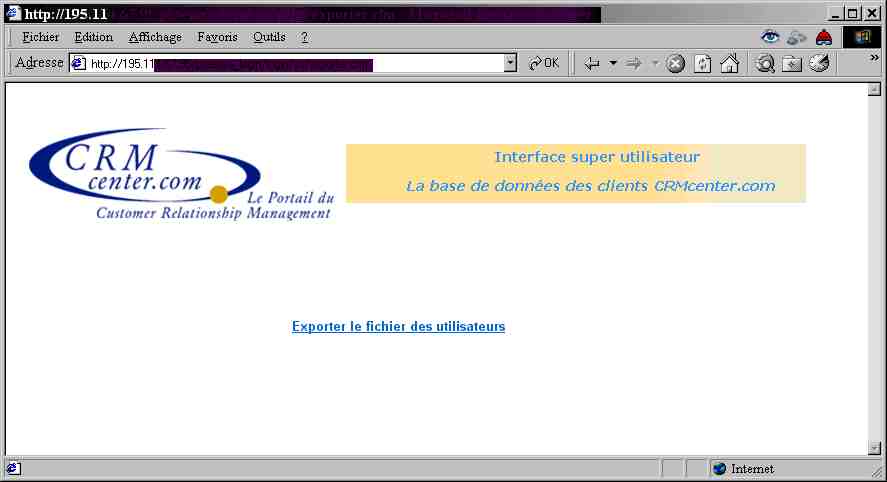Click the gray chain links icon
Screen dimensions: 887x482
coord(796,38)
